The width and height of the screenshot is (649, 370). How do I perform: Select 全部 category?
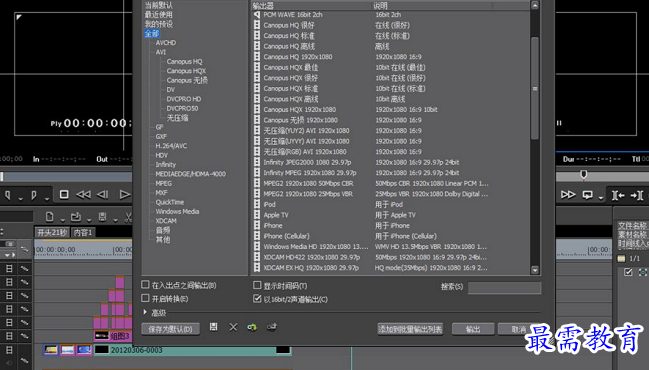(x=152, y=34)
